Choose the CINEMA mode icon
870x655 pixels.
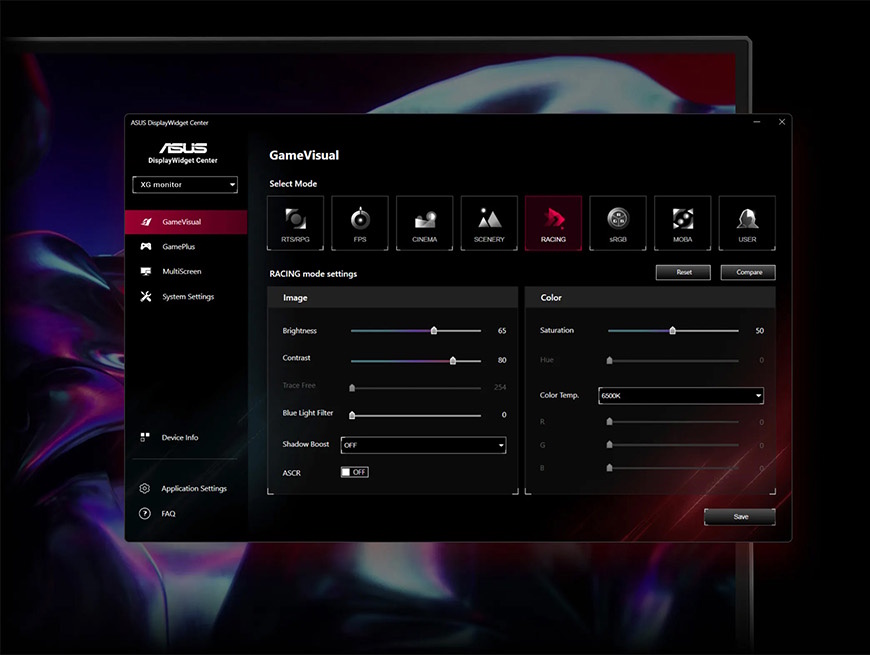pos(424,222)
